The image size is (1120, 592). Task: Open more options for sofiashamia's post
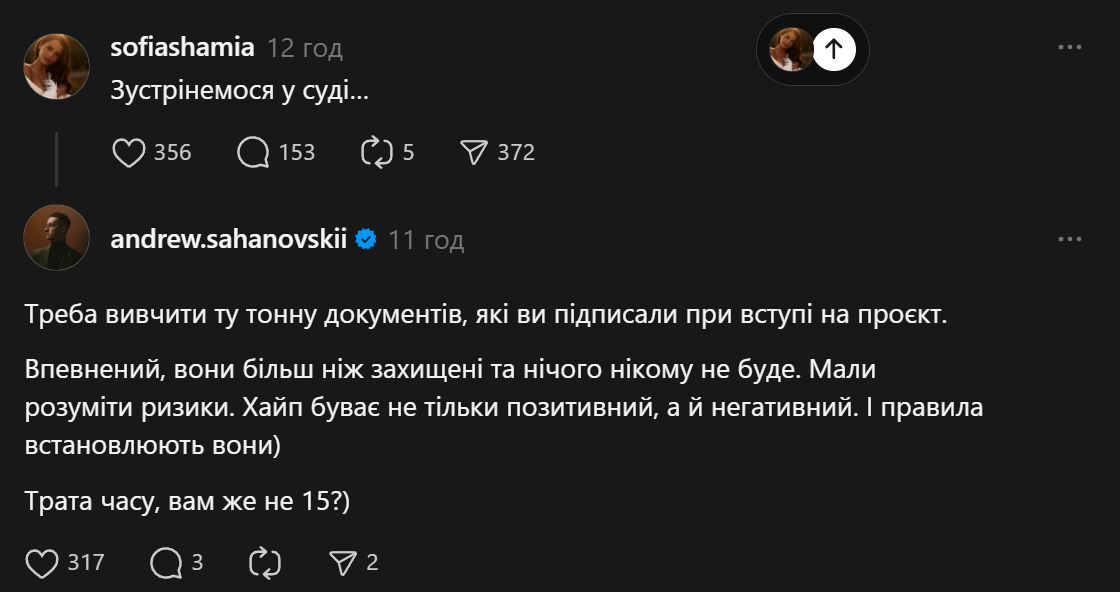(x=1070, y=47)
